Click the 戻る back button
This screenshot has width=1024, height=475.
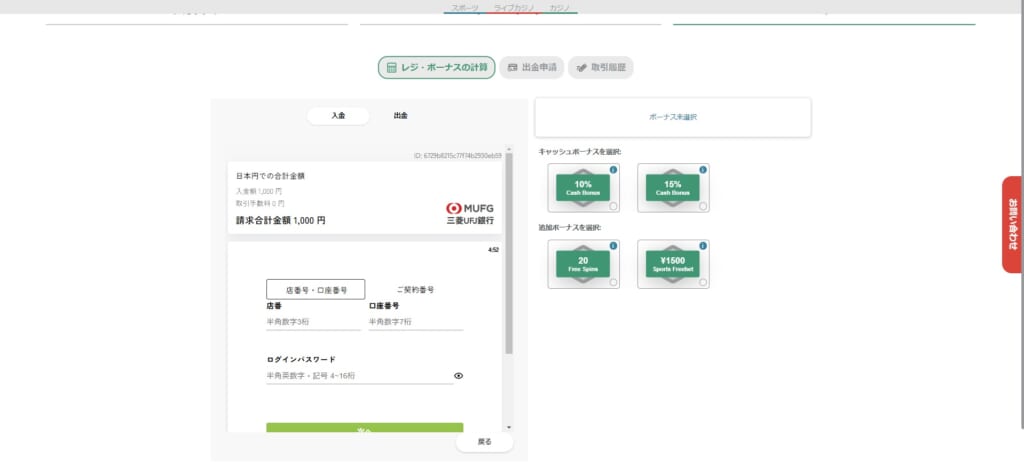coord(485,441)
